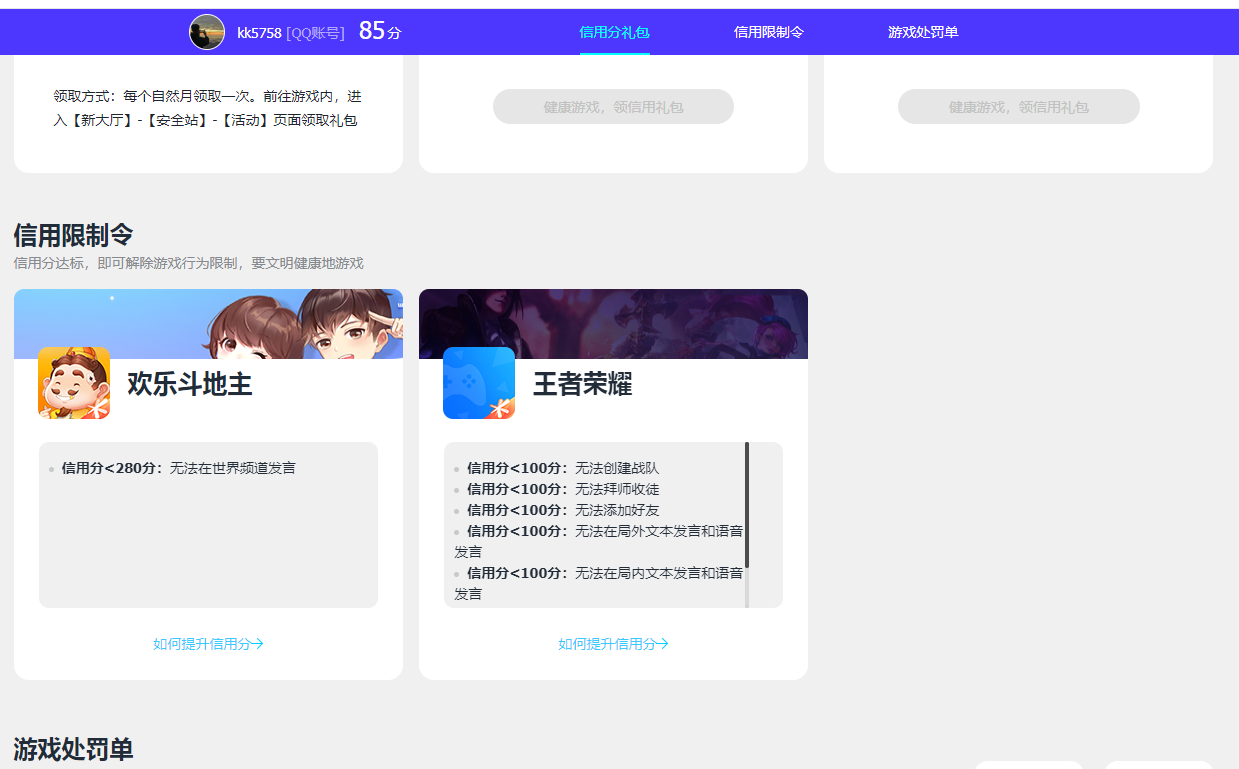
Task: Click the [QQ账号] label
Action: [x=315, y=33]
